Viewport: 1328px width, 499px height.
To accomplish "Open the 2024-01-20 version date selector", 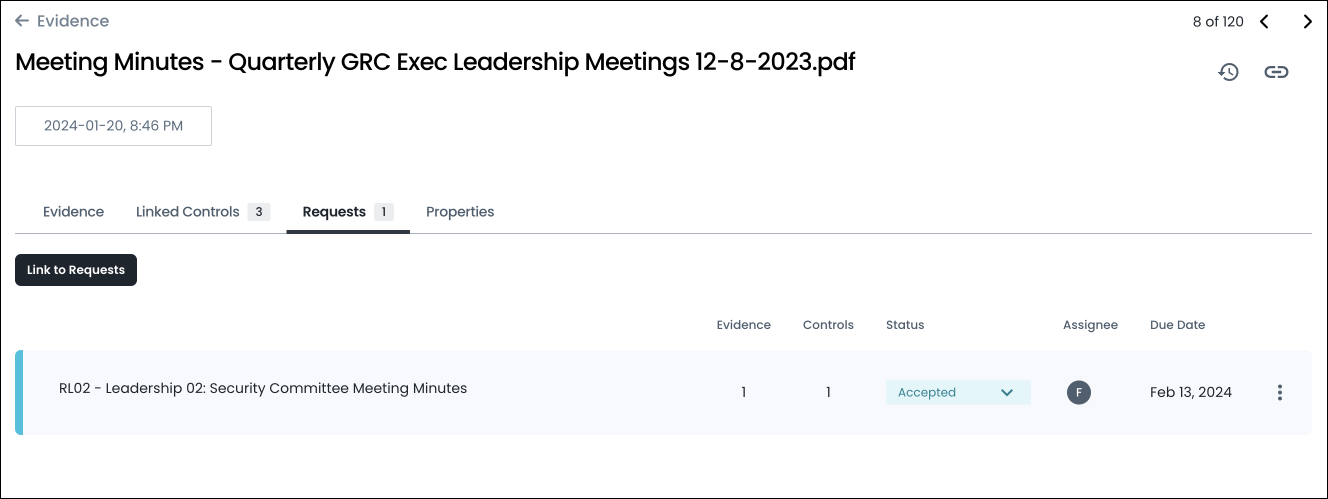I will click(113, 126).
